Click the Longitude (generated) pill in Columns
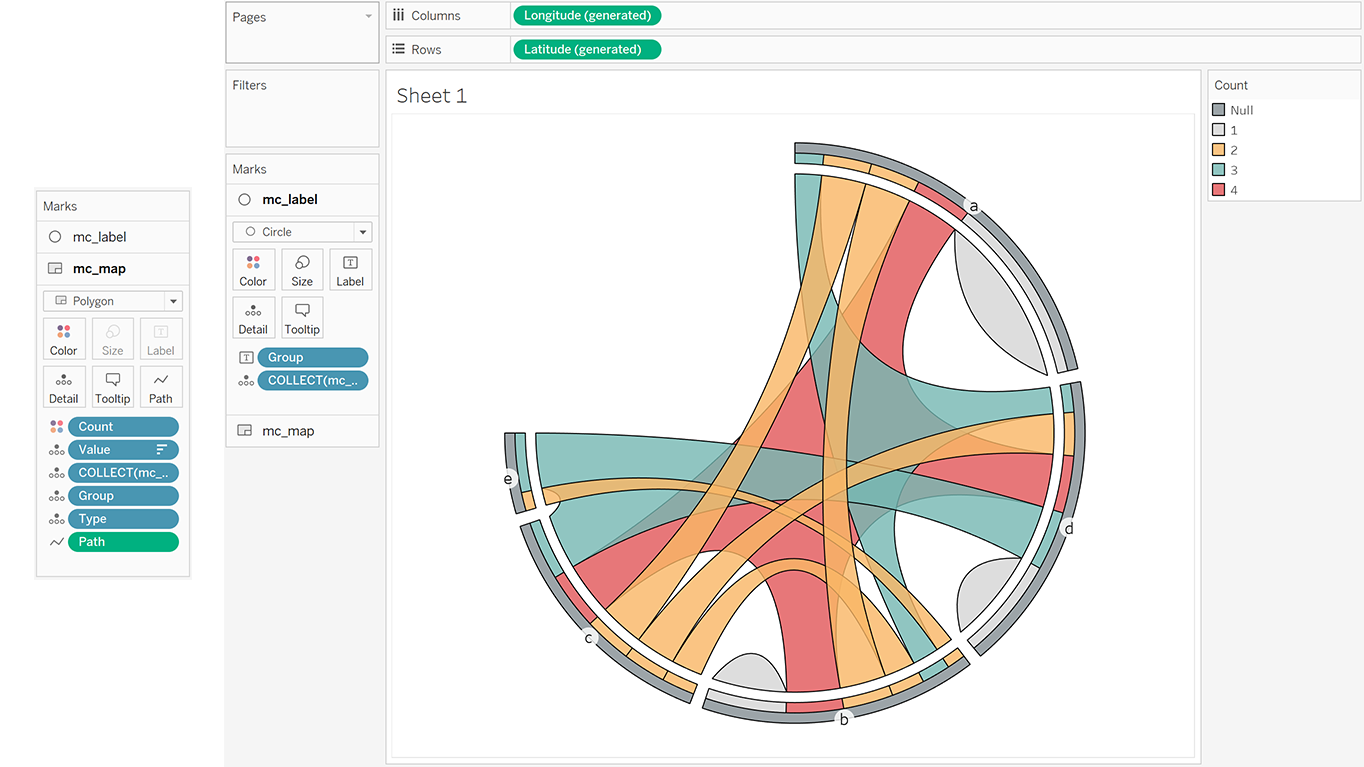The height and width of the screenshot is (767, 1364). coord(587,15)
